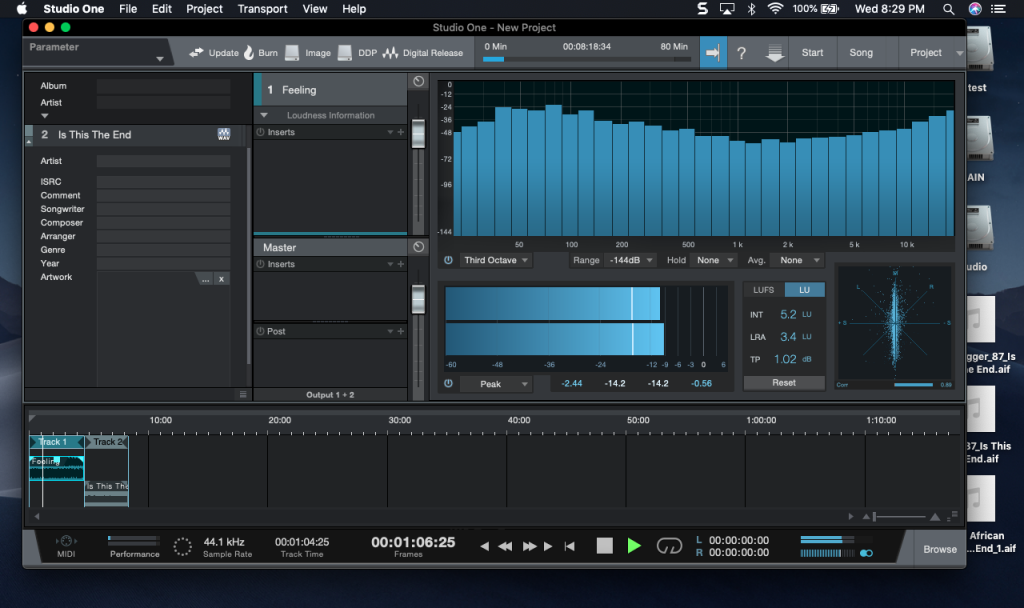Screen dimensions: 1024x608
Task: Open the Avg. None dropdown
Action: coord(799,260)
